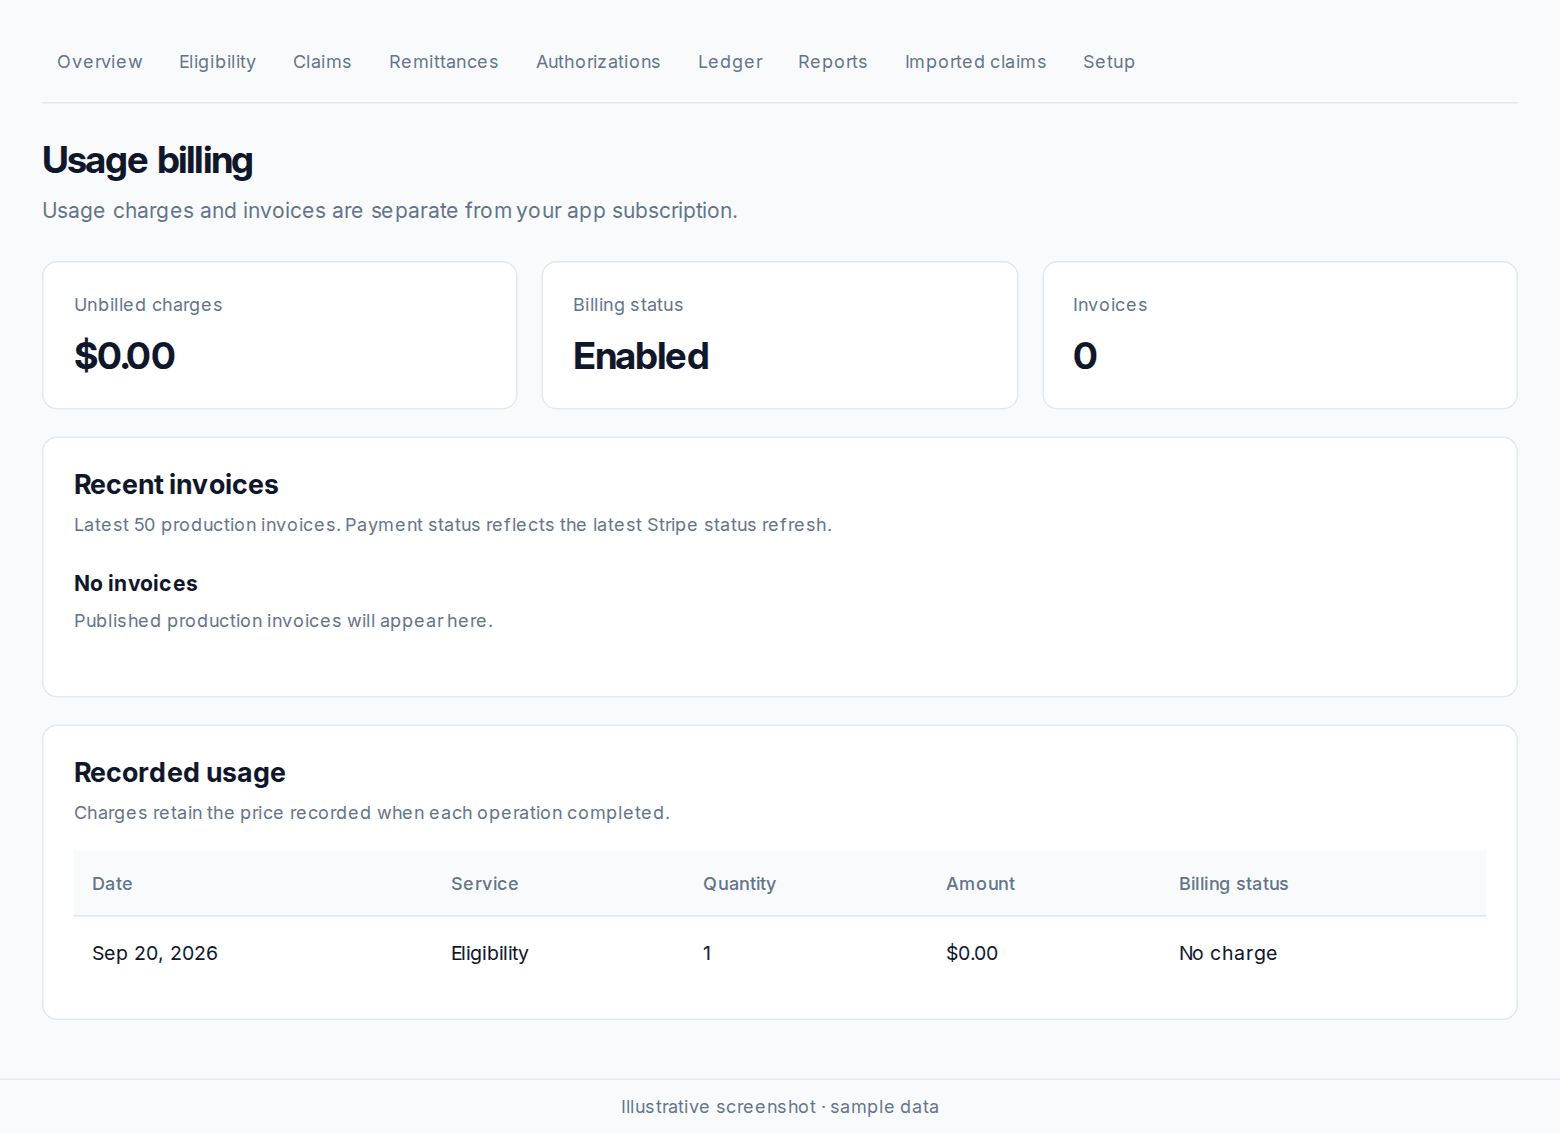The height and width of the screenshot is (1133, 1560).
Task: Switch to the Eligibility tab
Action: [x=217, y=62]
